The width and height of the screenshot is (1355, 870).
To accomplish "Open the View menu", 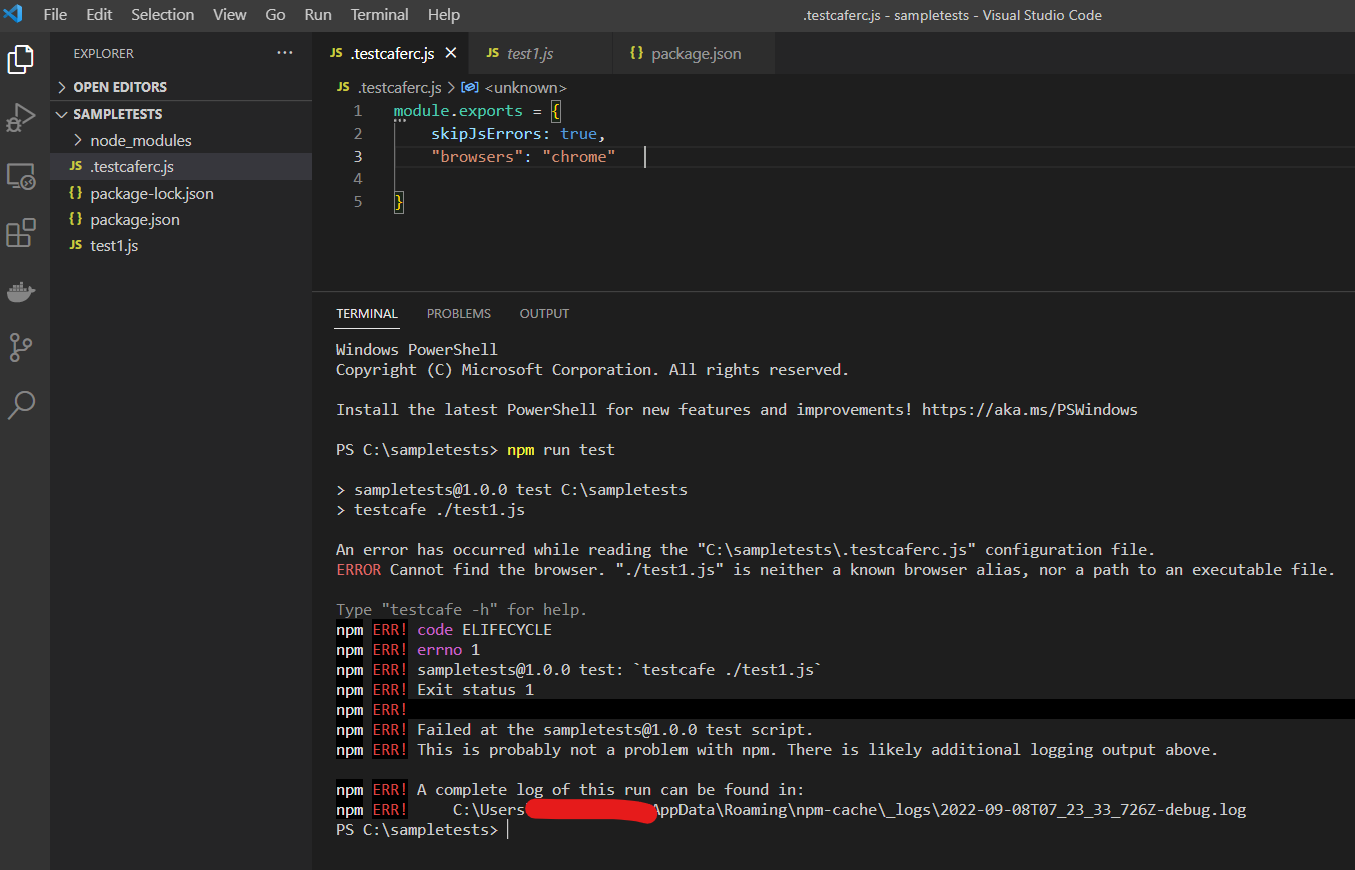I will click(x=230, y=15).
